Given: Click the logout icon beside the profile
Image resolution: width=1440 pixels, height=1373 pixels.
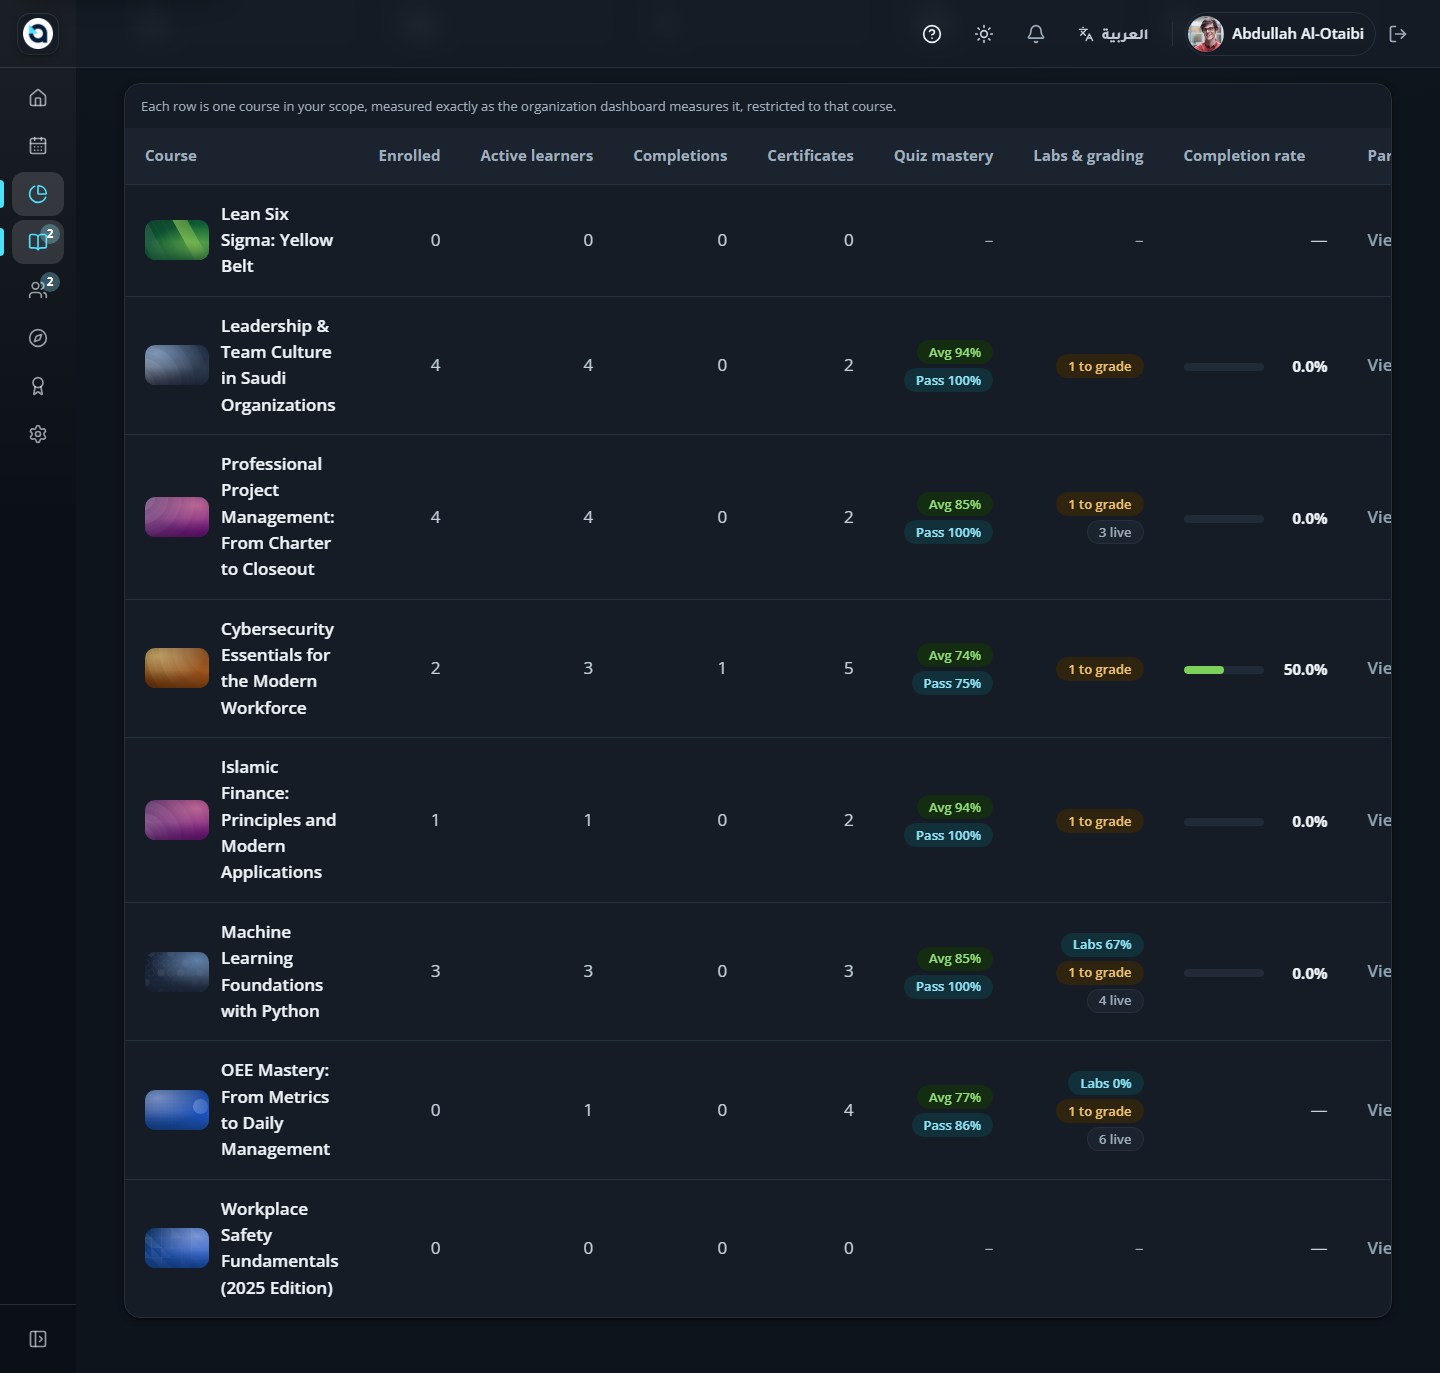Looking at the screenshot, I should coord(1398,34).
